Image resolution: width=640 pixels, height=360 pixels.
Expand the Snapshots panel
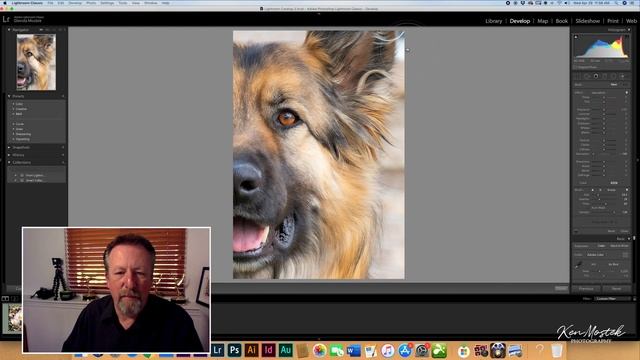(9, 147)
